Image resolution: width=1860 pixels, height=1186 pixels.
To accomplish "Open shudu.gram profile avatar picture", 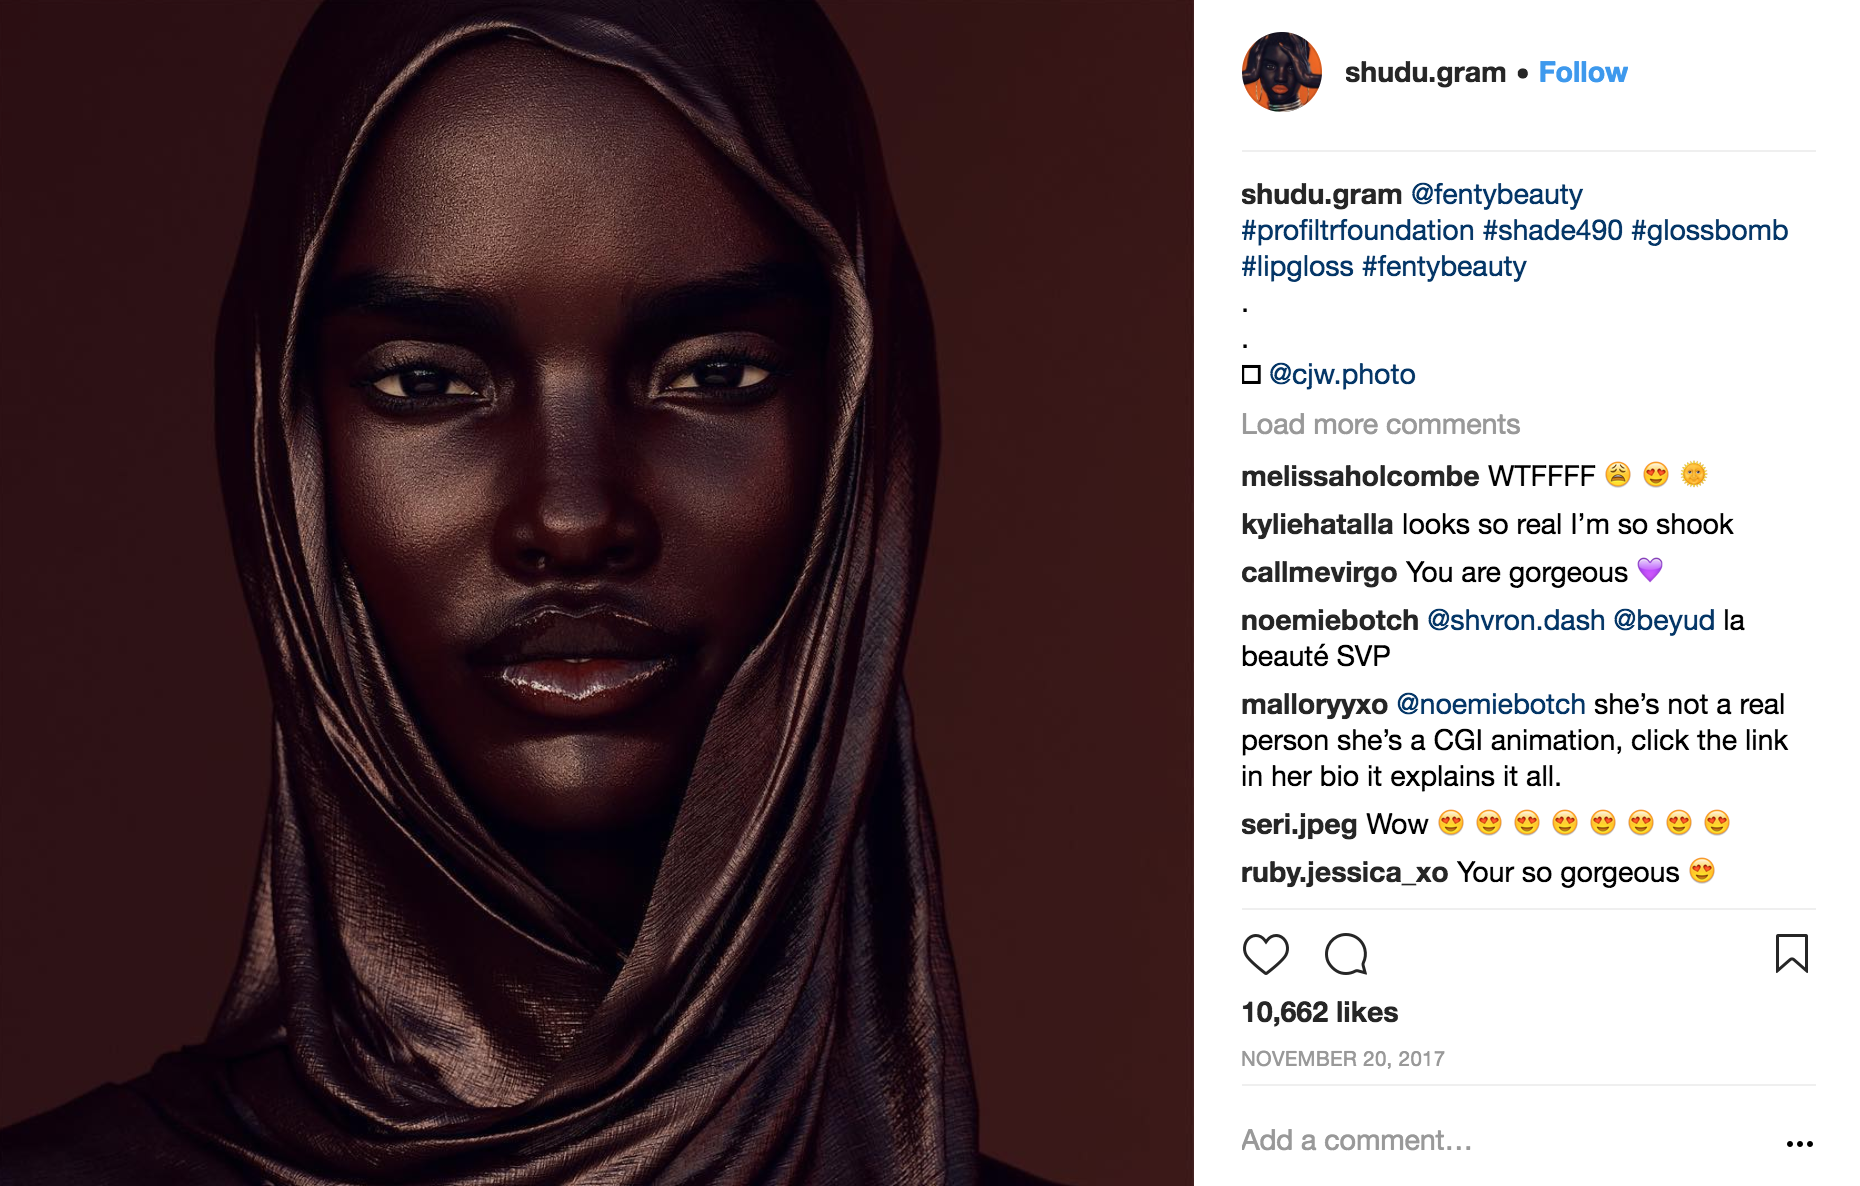I will [1281, 72].
